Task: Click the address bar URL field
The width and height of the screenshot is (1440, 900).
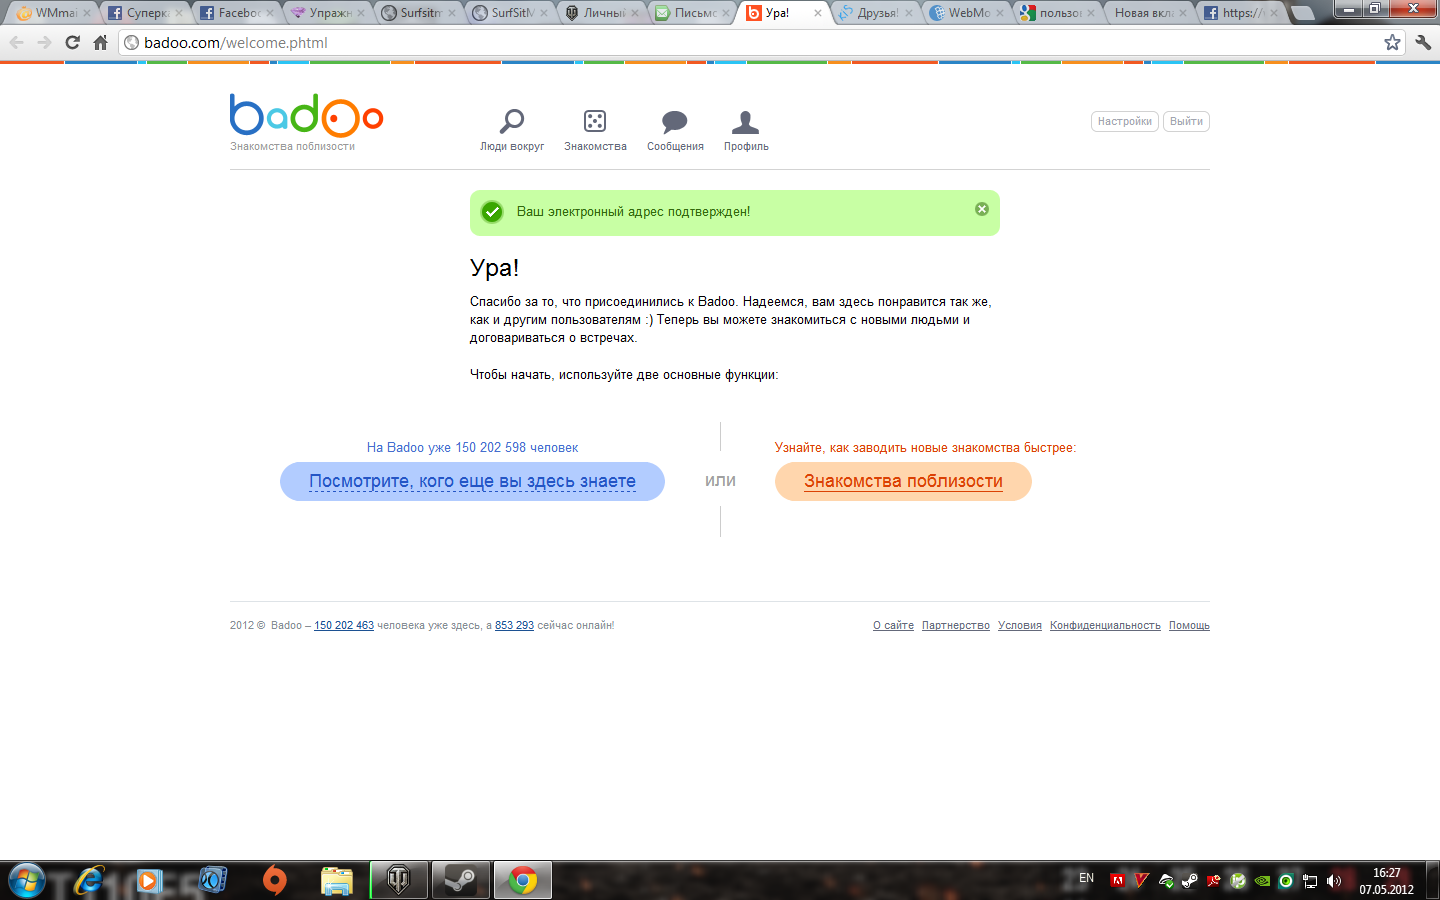Action: 700,43
